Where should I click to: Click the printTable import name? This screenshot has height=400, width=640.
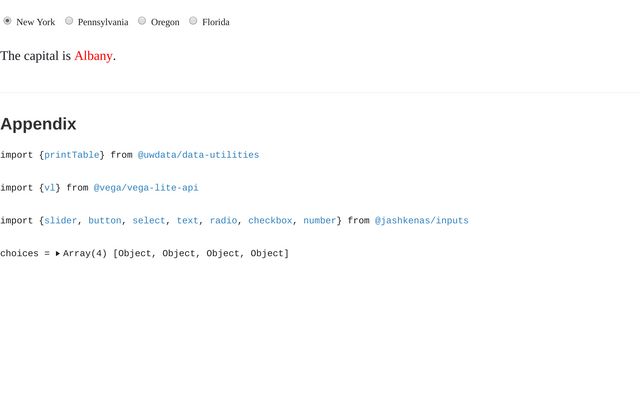72,155
